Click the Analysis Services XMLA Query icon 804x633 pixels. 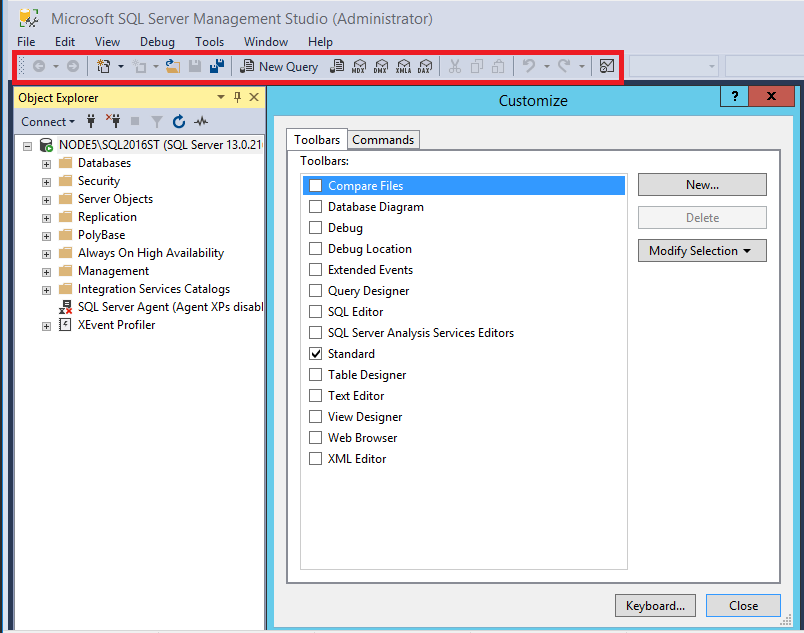403,66
